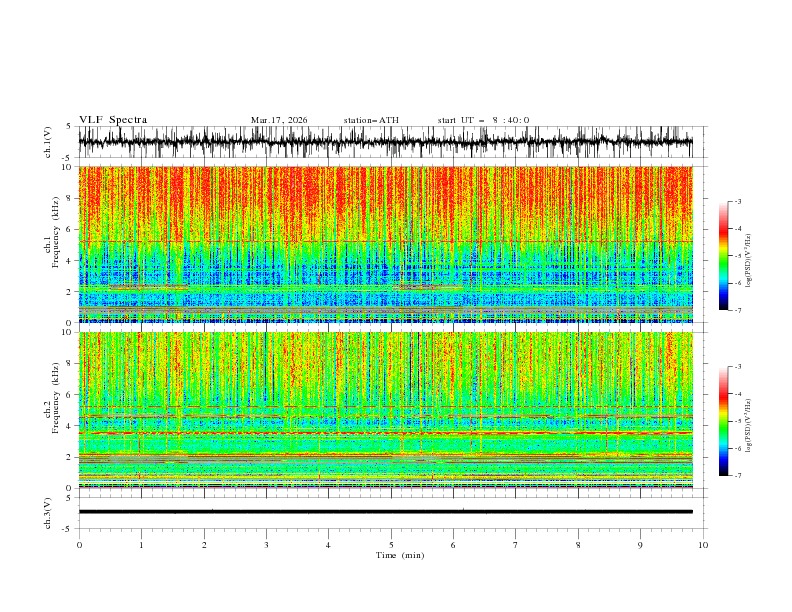The image size is (792, 612).
Task: Click the 'ch.2 Frequency (kHz)' axis label
Action: tap(52, 398)
